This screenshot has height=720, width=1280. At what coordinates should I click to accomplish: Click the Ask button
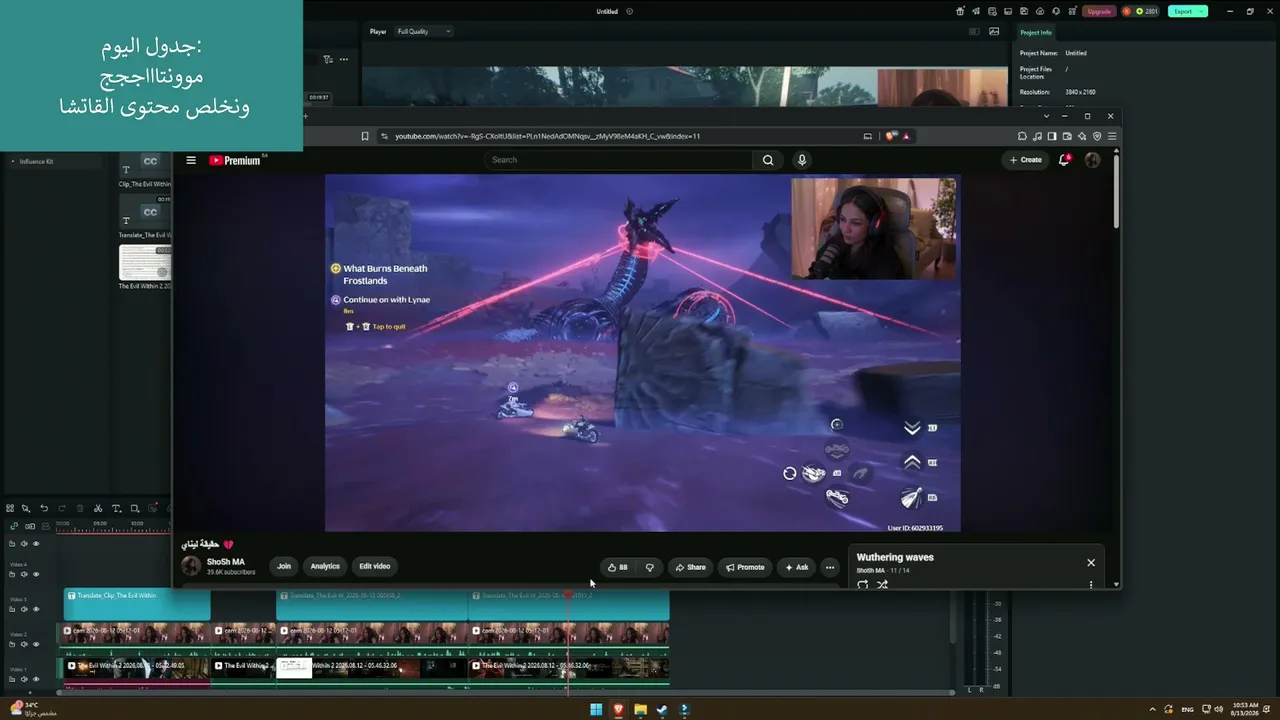click(x=796, y=567)
